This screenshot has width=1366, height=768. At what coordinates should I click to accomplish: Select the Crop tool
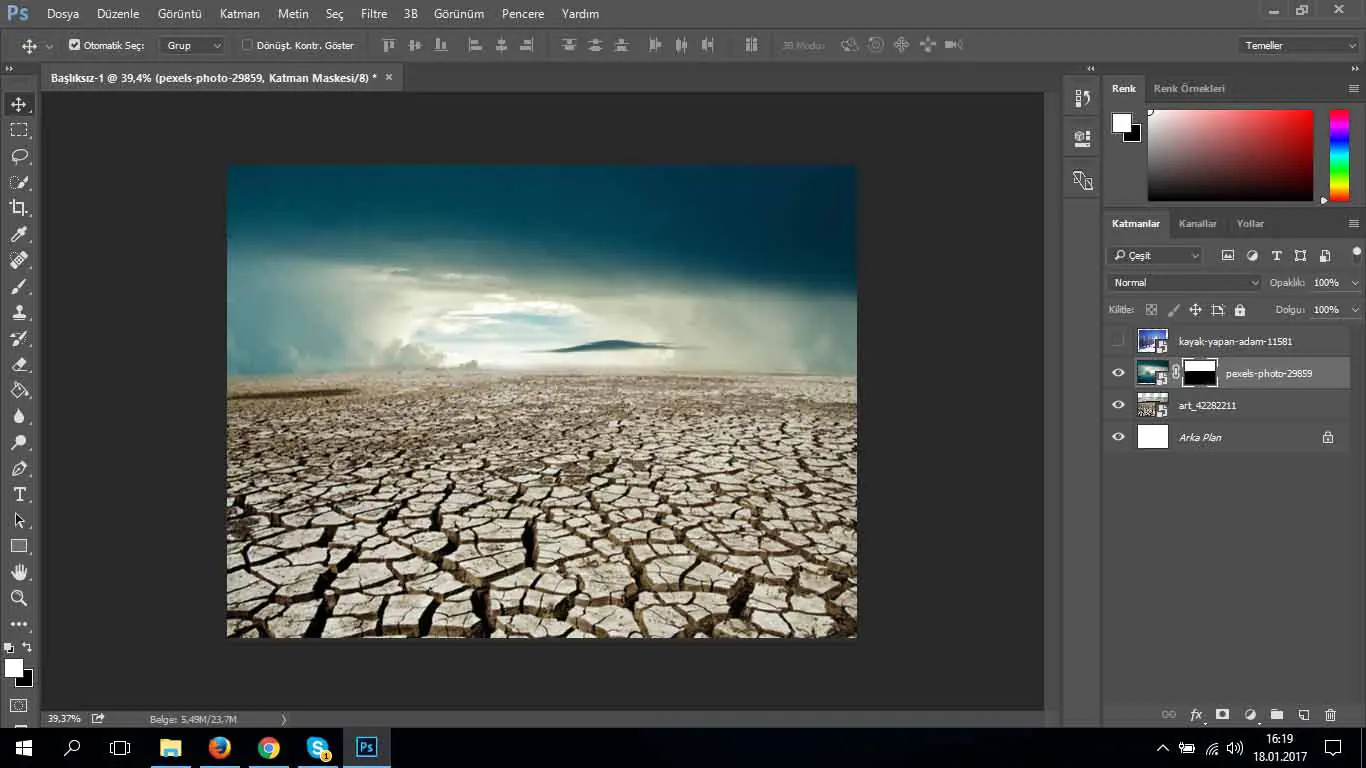19,208
